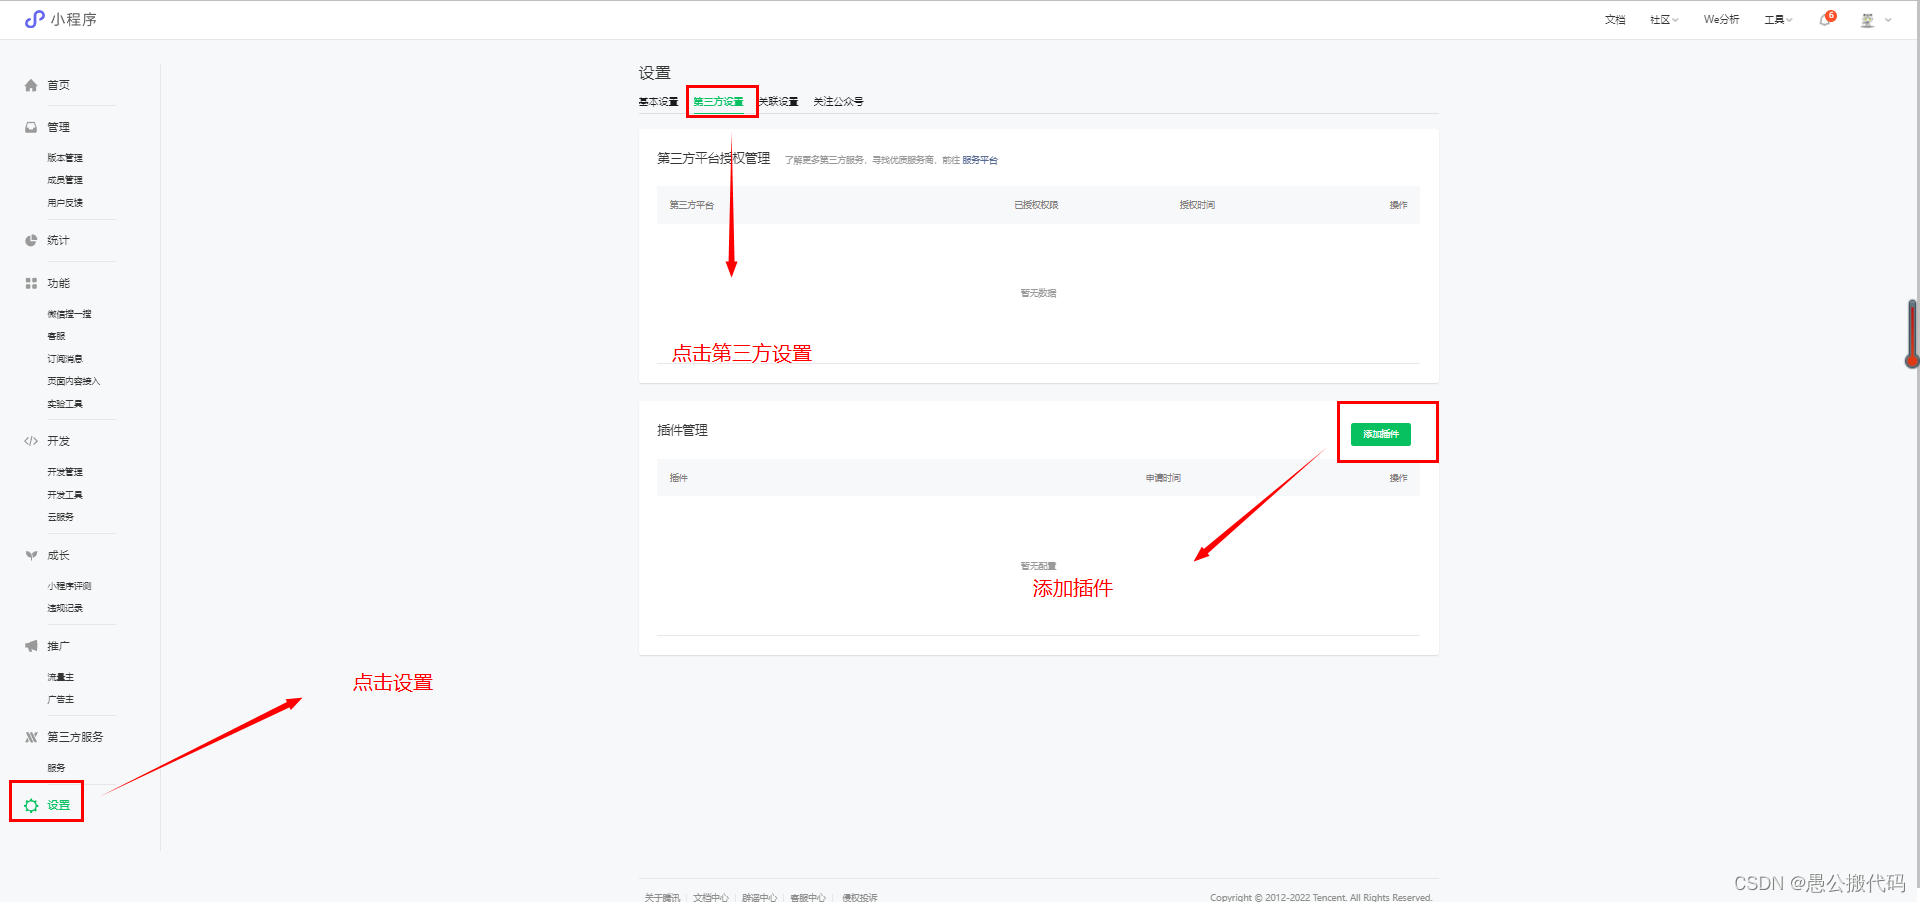Viewport: 1920px width, 902px height.
Task: Open 订阅消息 in the sidebar
Action: pos(65,359)
